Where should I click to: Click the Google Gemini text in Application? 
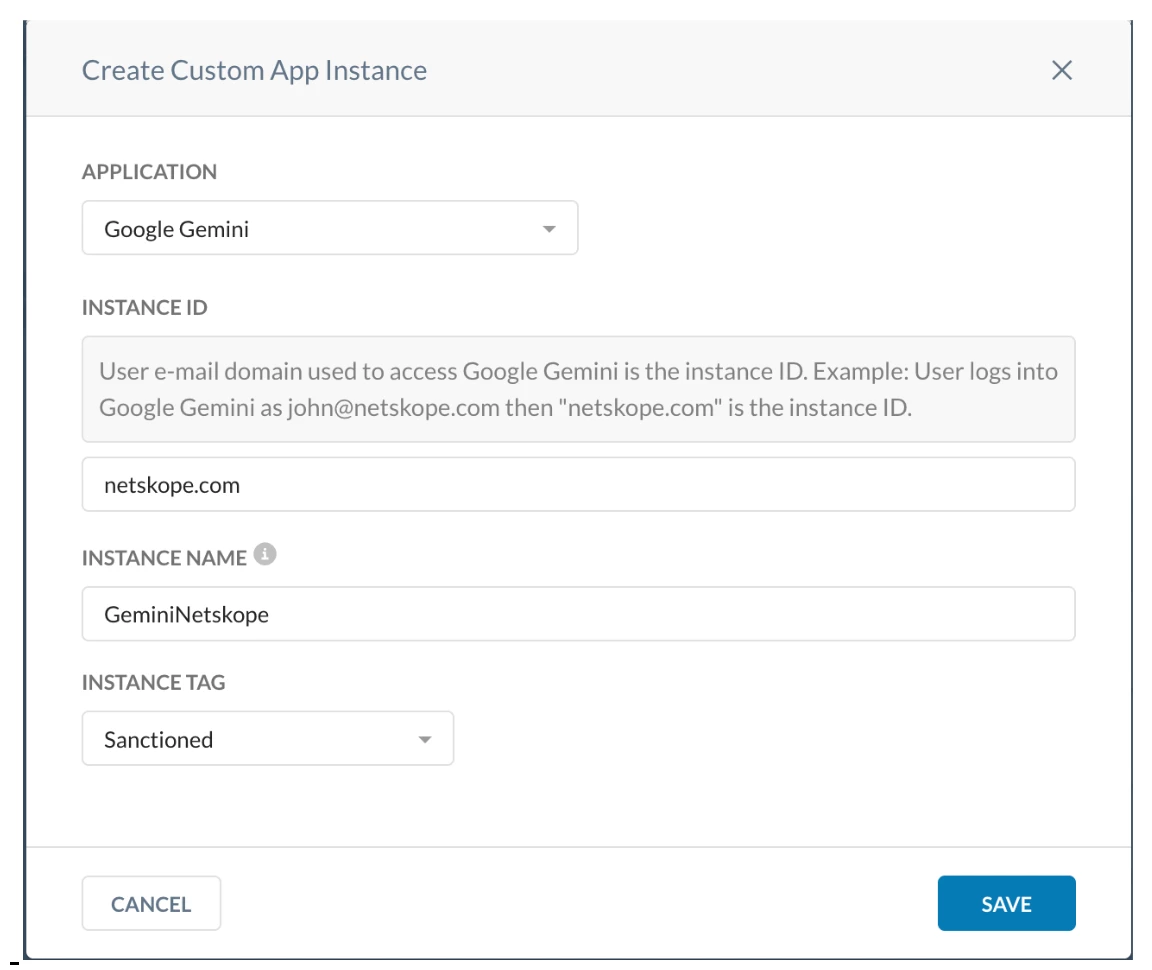point(176,229)
